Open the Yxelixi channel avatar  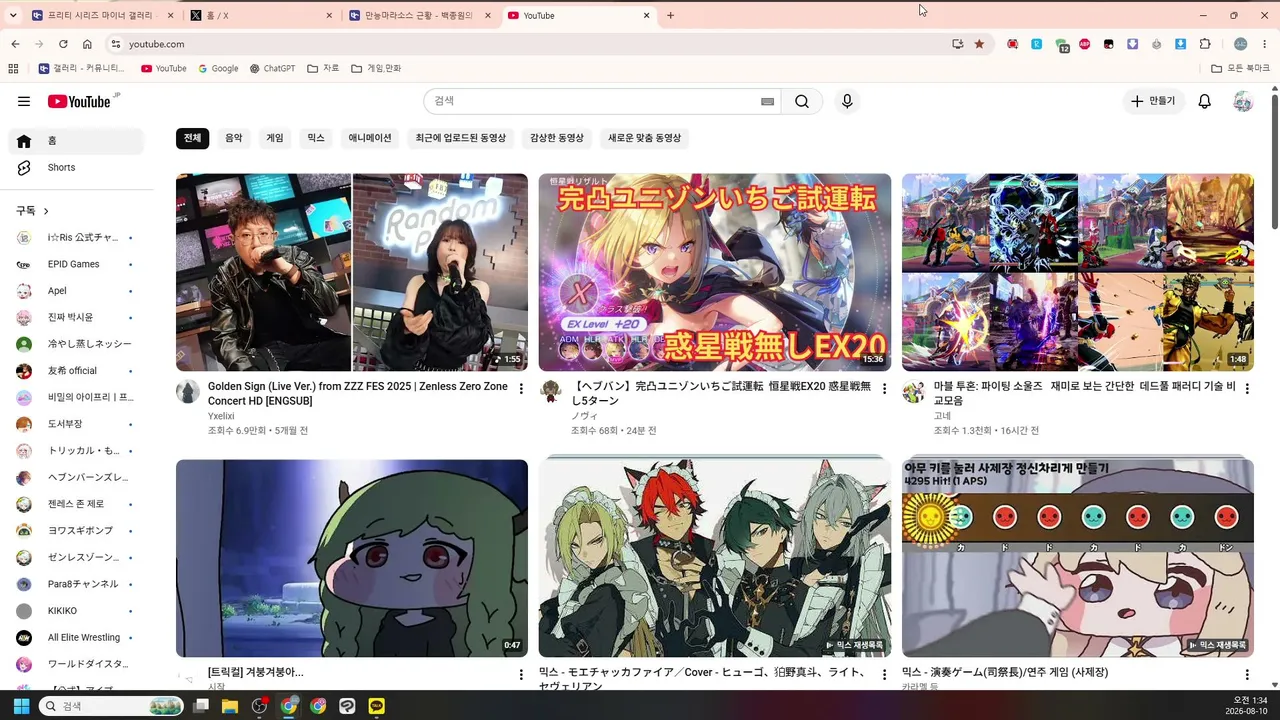pyautogui.click(x=188, y=391)
